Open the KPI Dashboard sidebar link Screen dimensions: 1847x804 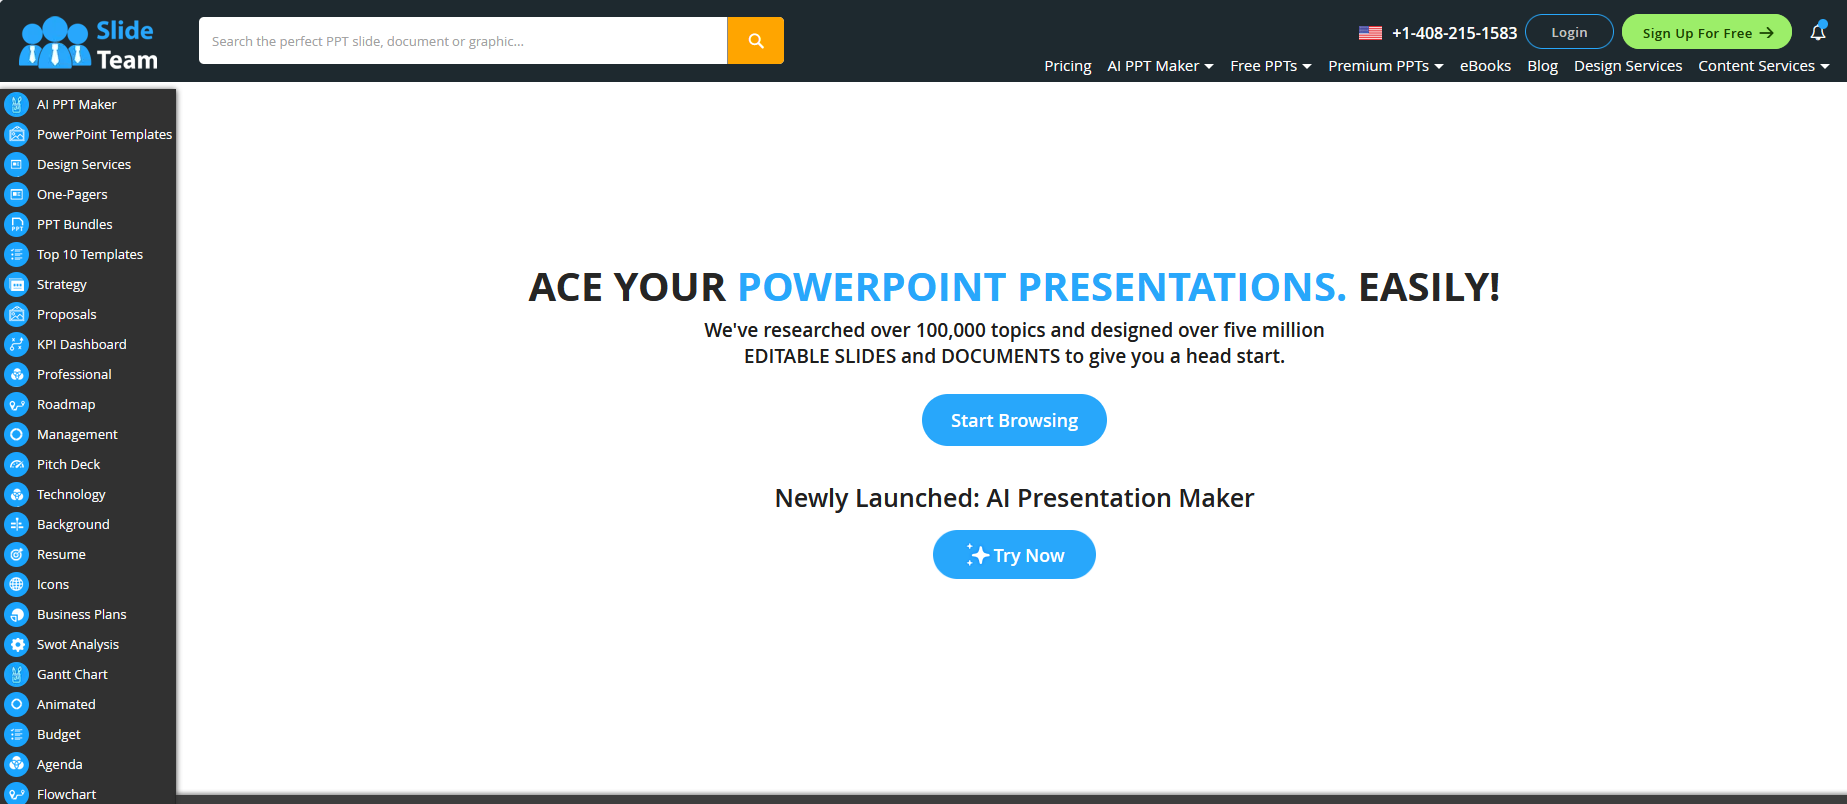(x=82, y=344)
